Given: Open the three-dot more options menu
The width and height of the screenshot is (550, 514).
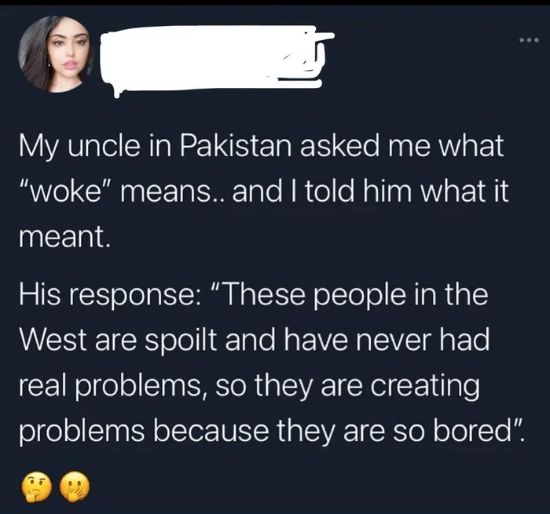Looking at the screenshot, I should click(529, 40).
